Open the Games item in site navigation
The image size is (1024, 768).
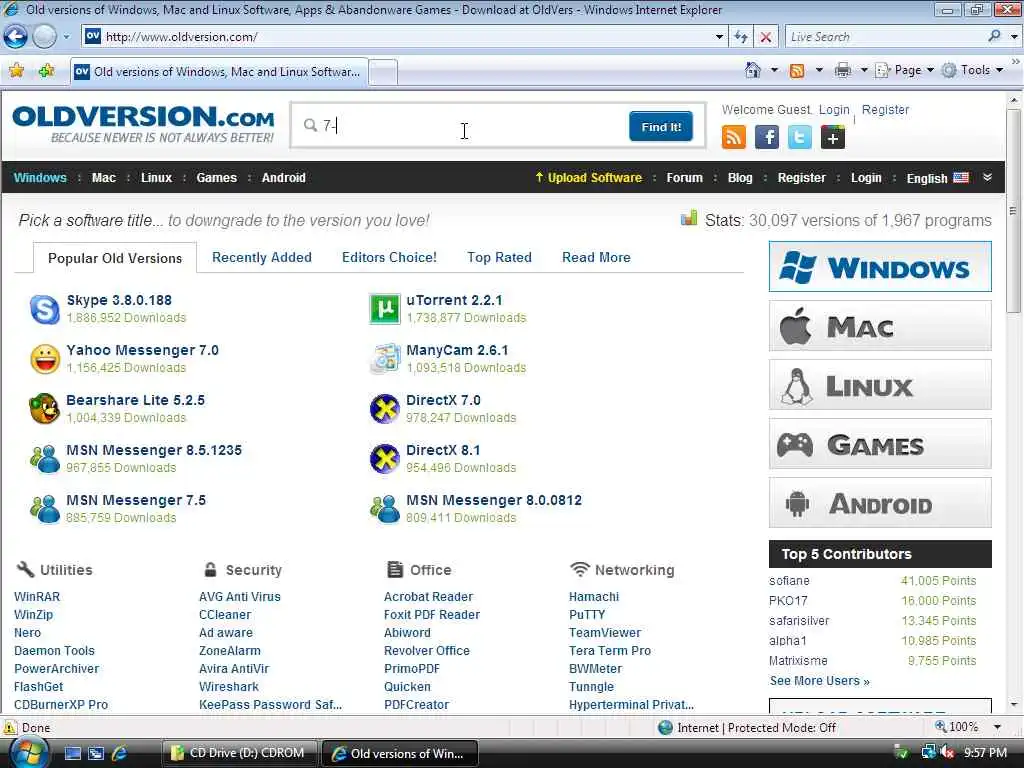click(x=217, y=178)
